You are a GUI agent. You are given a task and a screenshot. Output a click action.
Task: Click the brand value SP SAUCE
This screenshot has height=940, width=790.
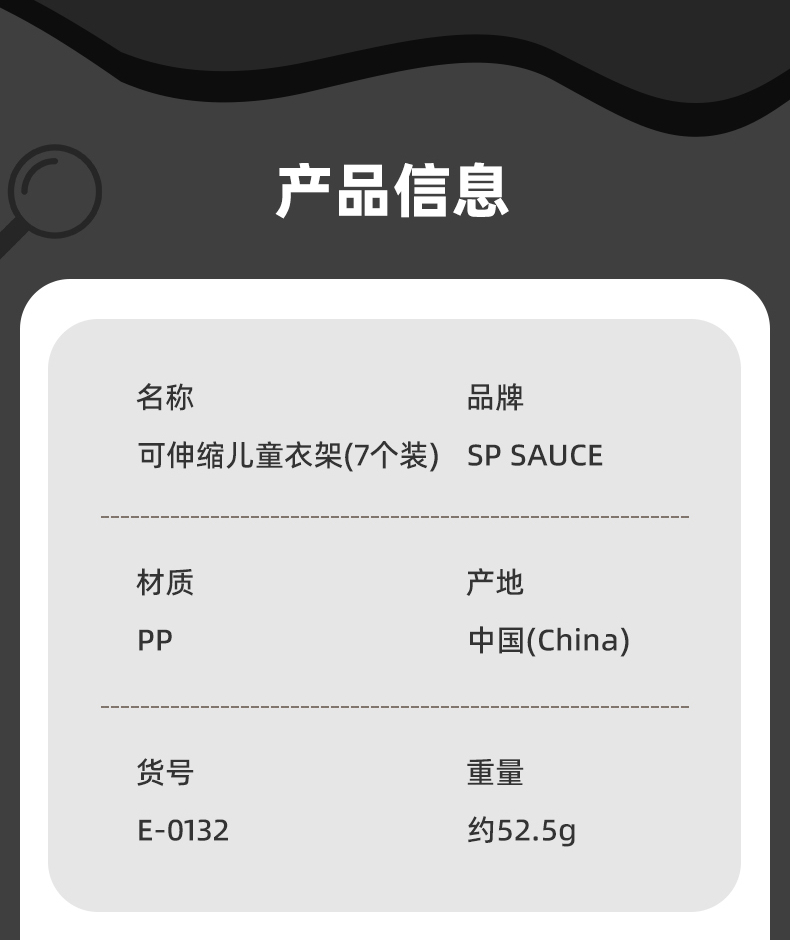click(x=535, y=456)
